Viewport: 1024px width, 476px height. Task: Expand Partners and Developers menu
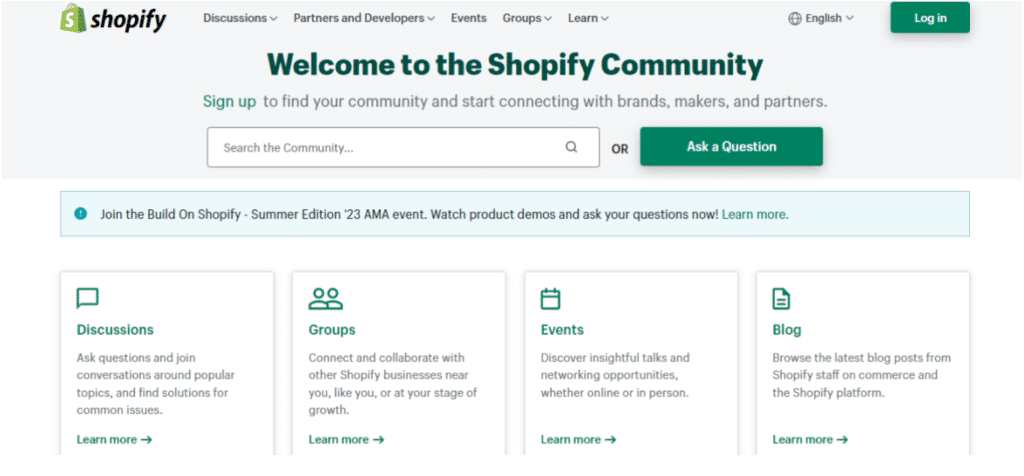pyautogui.click(x=364, y=18)
